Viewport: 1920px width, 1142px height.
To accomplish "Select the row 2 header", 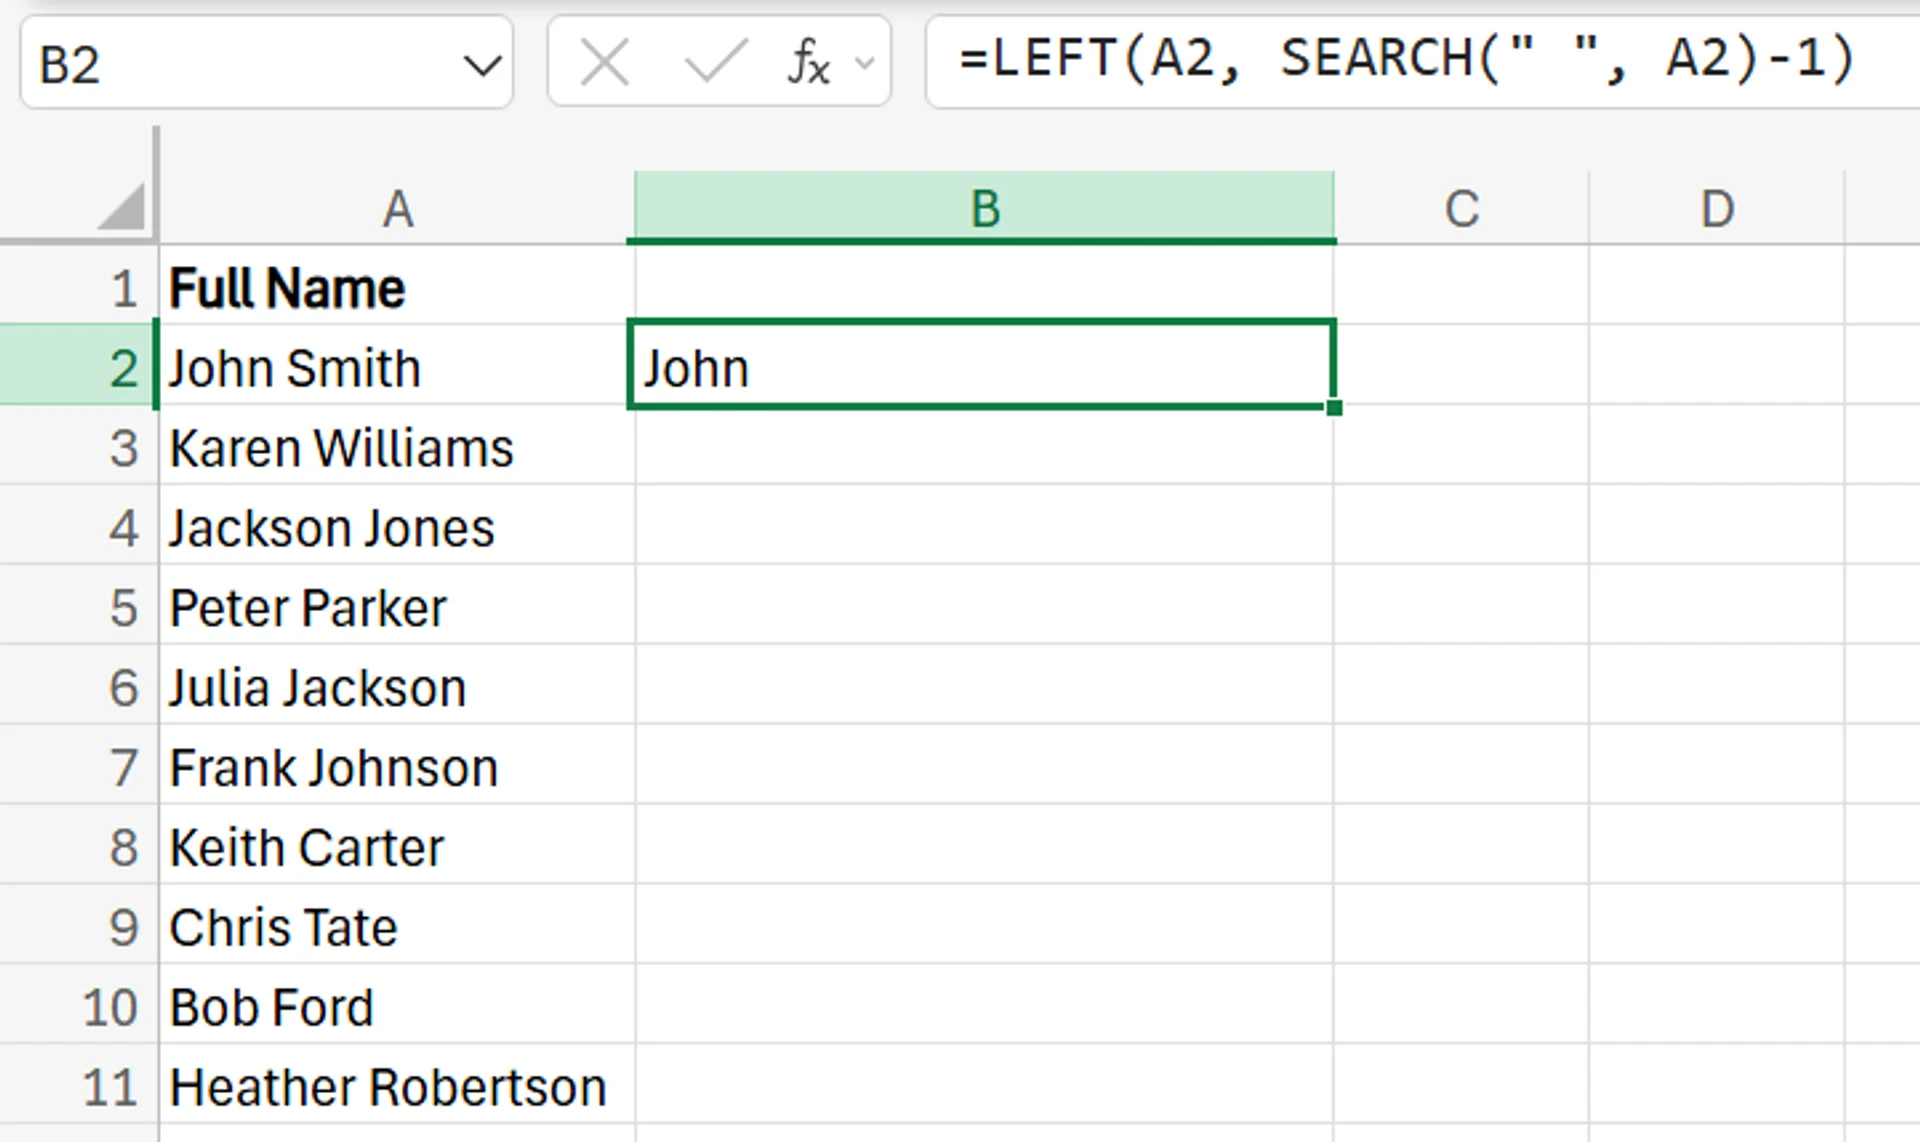I will (120, 367).
